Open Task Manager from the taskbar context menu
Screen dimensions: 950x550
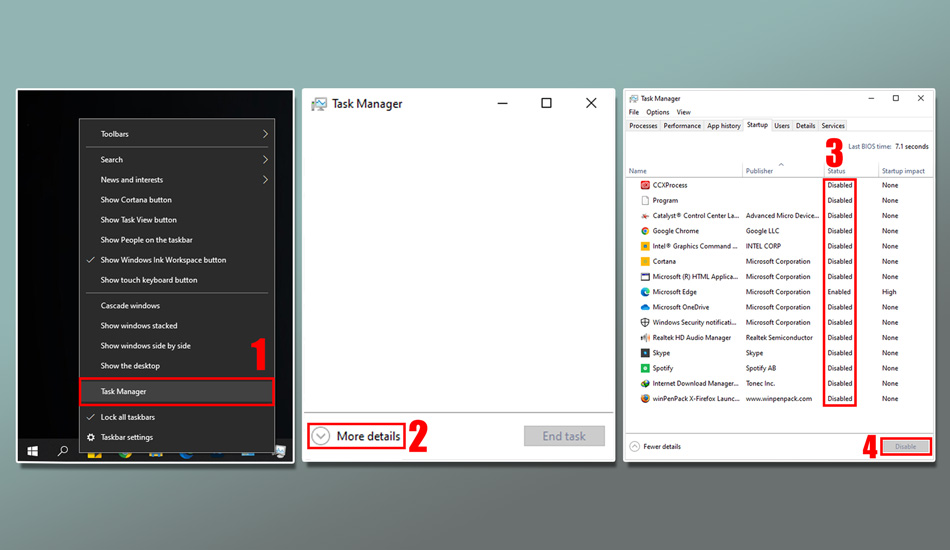(176, 391)
